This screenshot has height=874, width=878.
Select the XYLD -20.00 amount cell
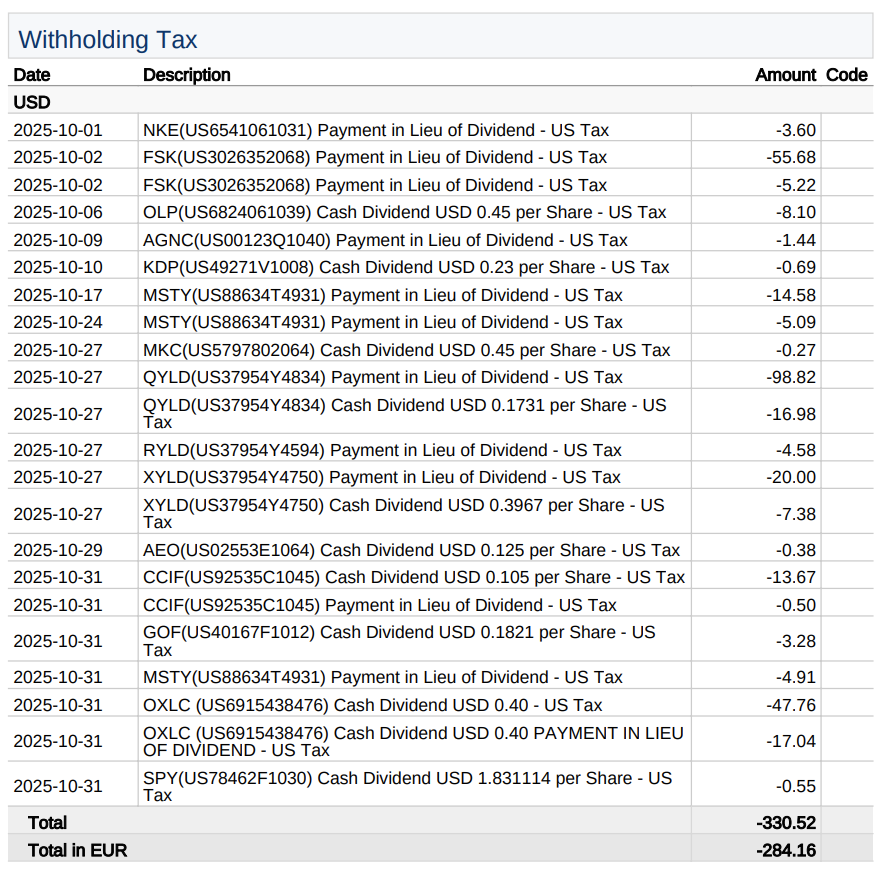point(791,477)
